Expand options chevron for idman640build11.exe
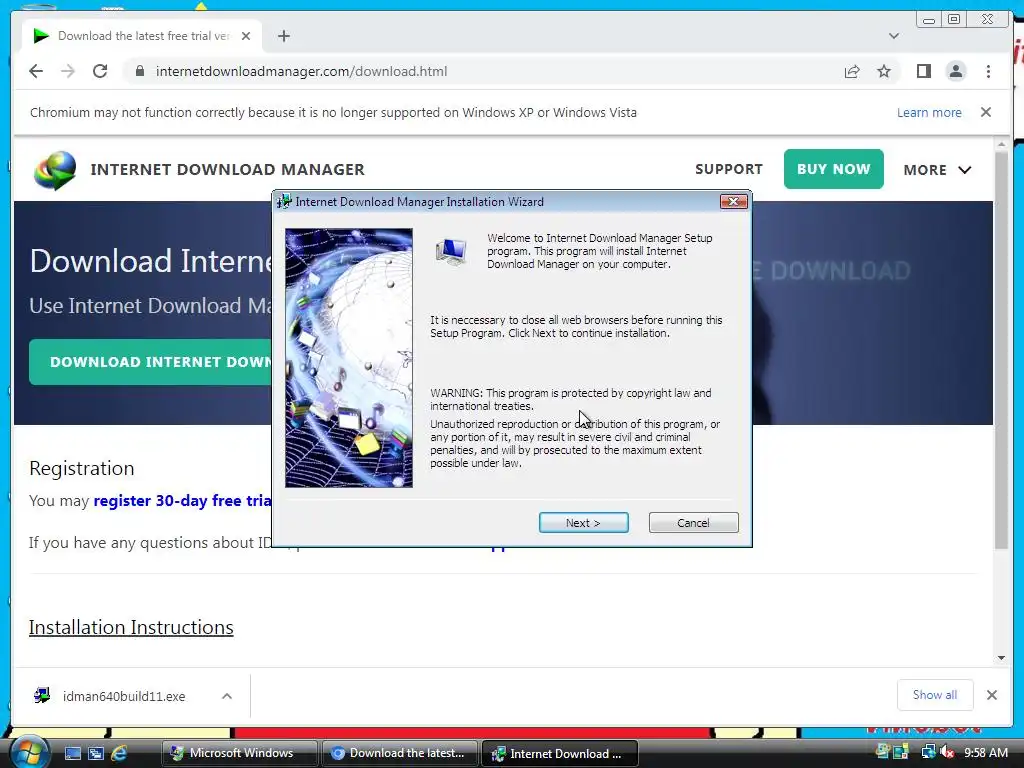This screenshot has height=768, width=1024. click(227, 696)
